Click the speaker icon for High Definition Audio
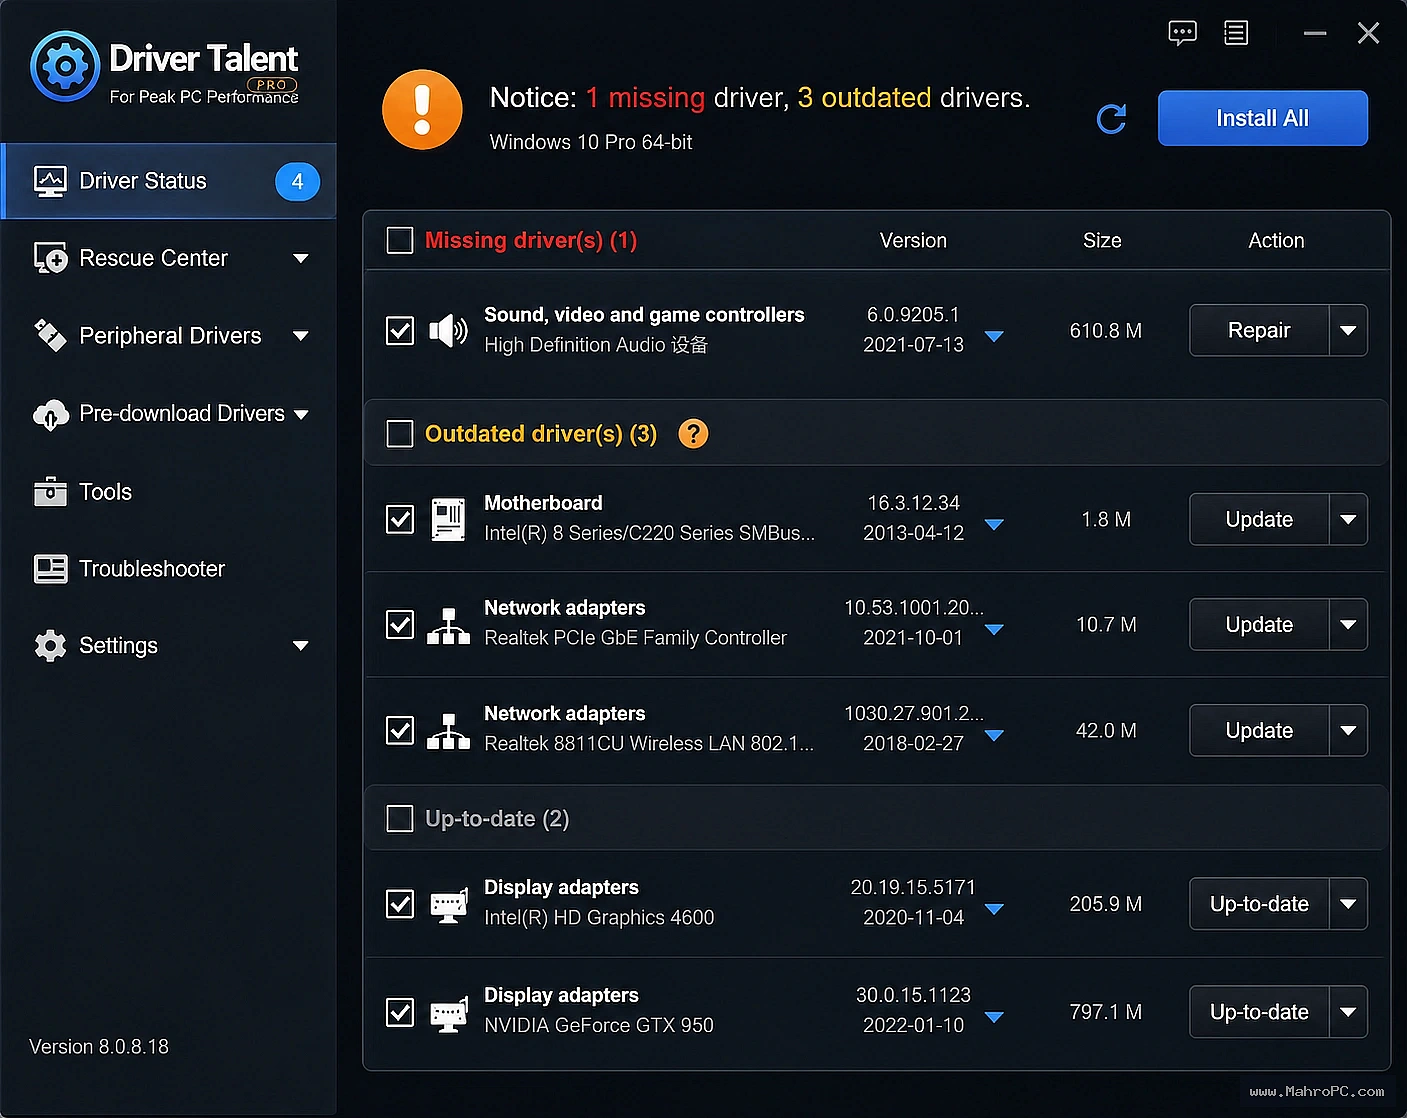Image resolution: width=1407 pixels, height=1118 pixels. (448, 330)
